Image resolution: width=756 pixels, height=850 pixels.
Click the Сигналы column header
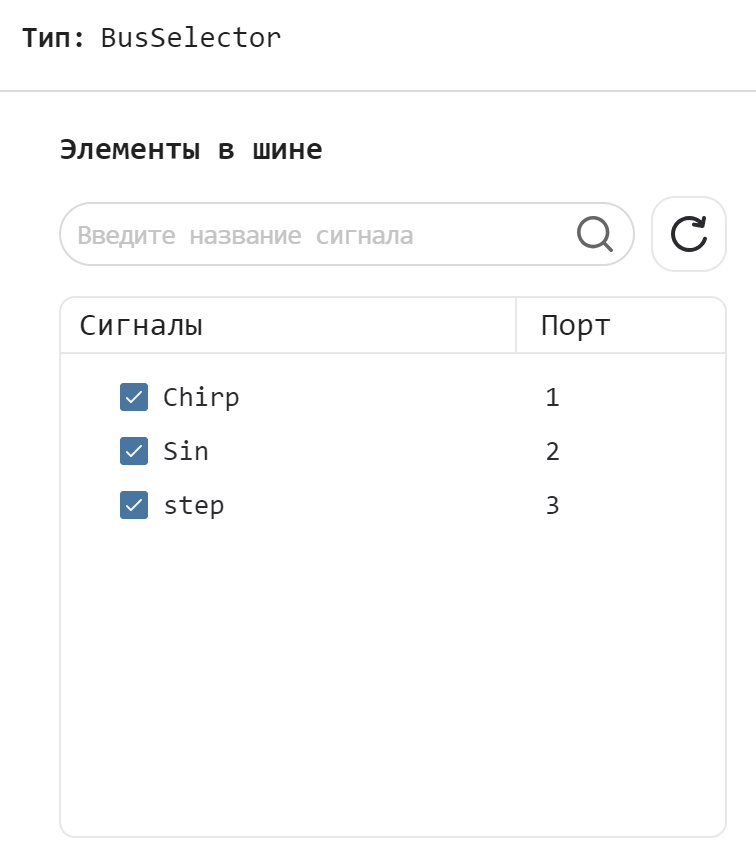141,325
